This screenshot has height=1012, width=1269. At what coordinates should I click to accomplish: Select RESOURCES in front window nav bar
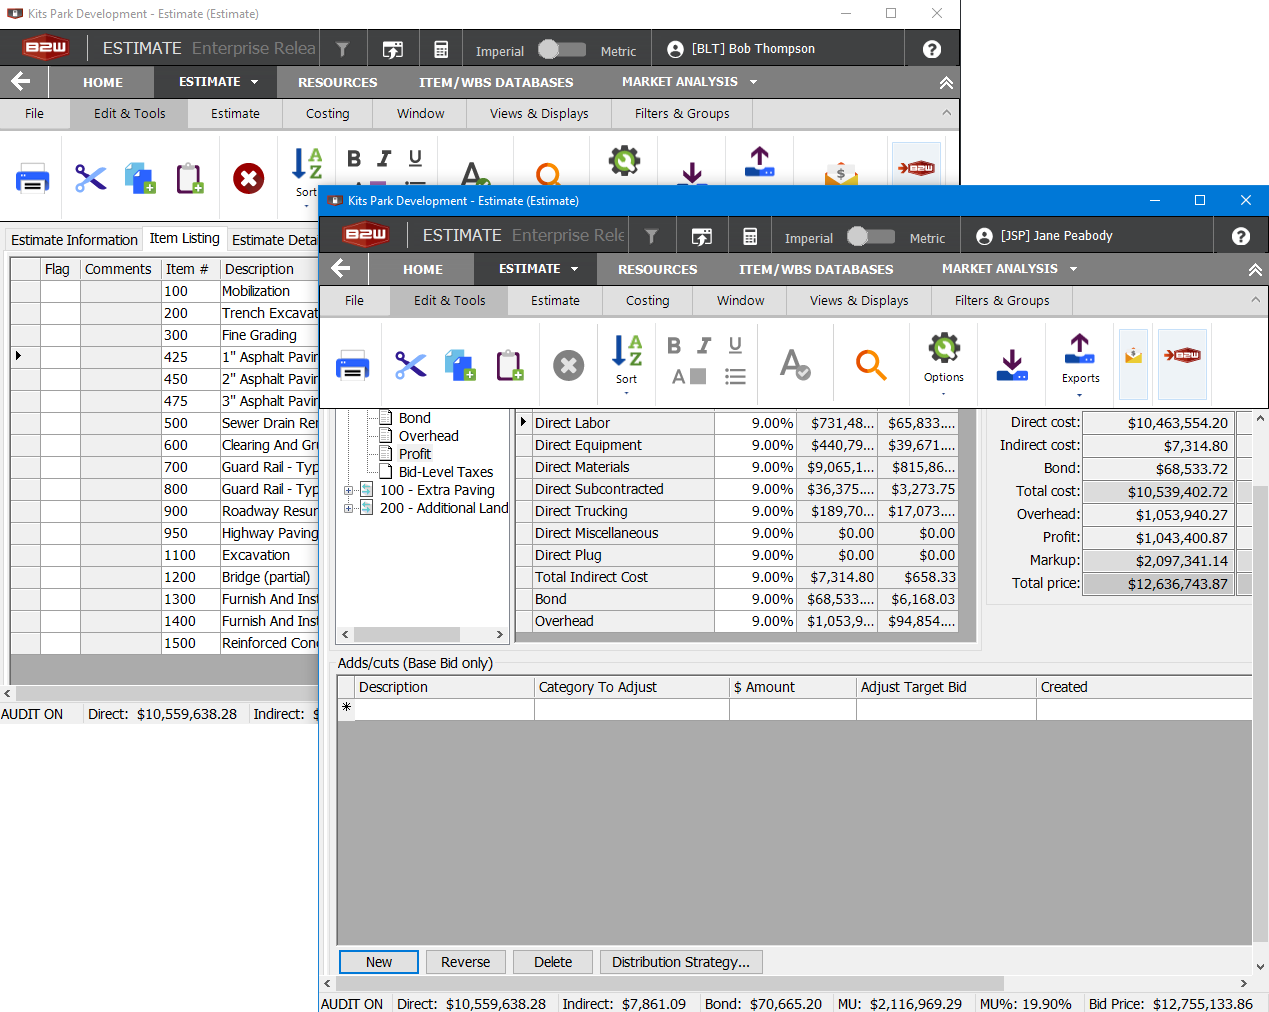pos(658,269)
